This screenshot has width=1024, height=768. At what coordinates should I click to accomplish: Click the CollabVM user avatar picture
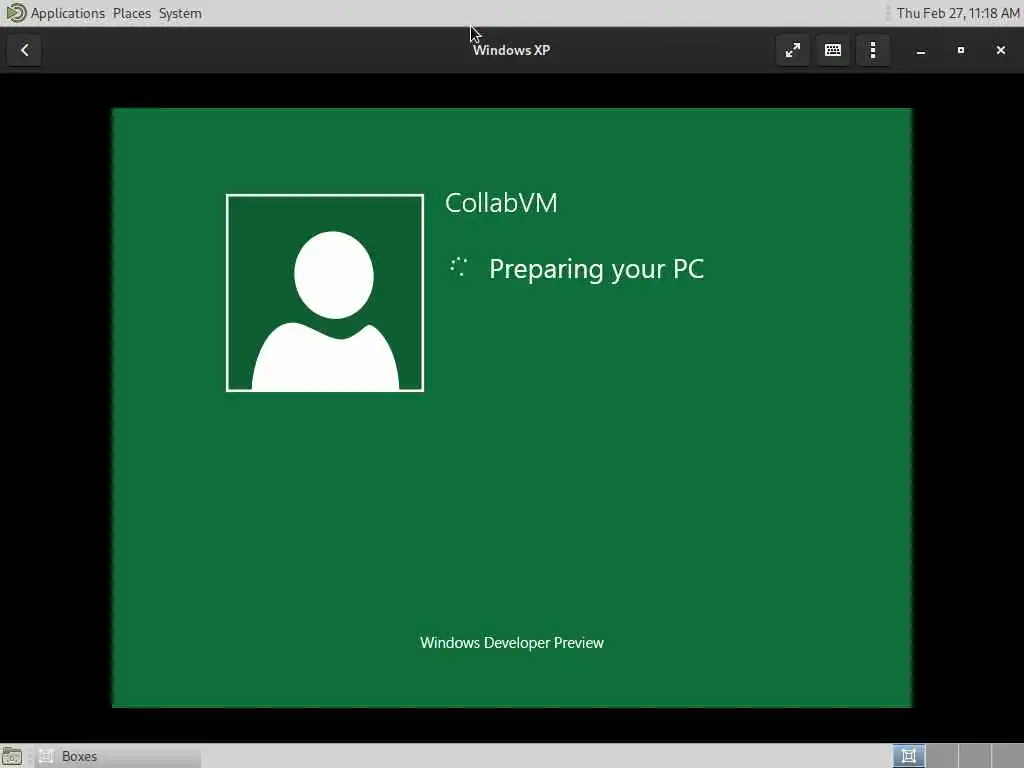pyautogui.click(x=325, y=293)
